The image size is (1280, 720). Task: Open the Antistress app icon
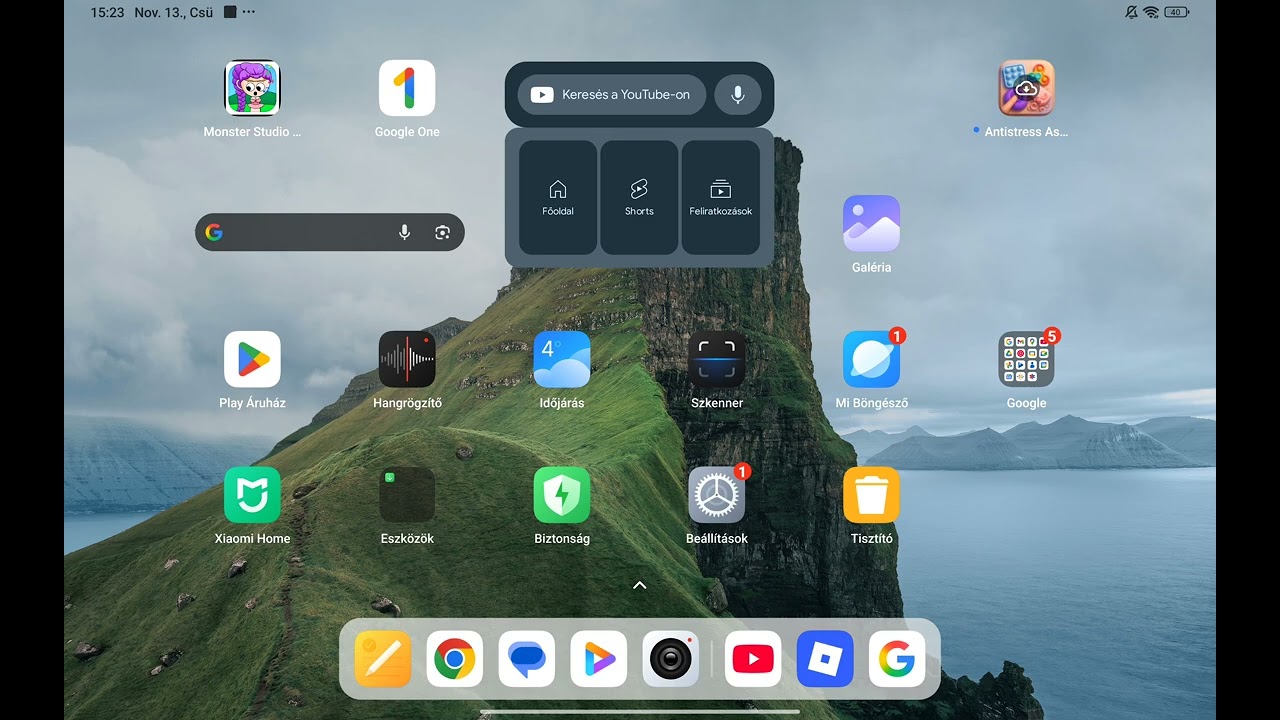[1026, 88]
